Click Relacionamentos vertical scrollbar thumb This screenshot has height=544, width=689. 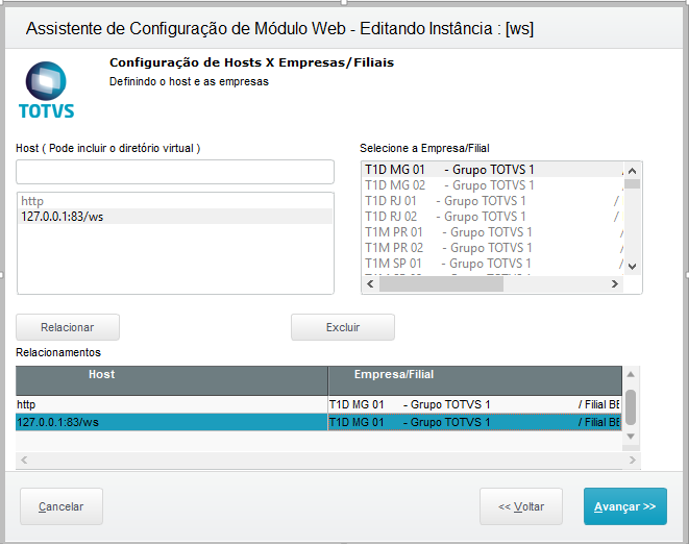tap(631, 407)
